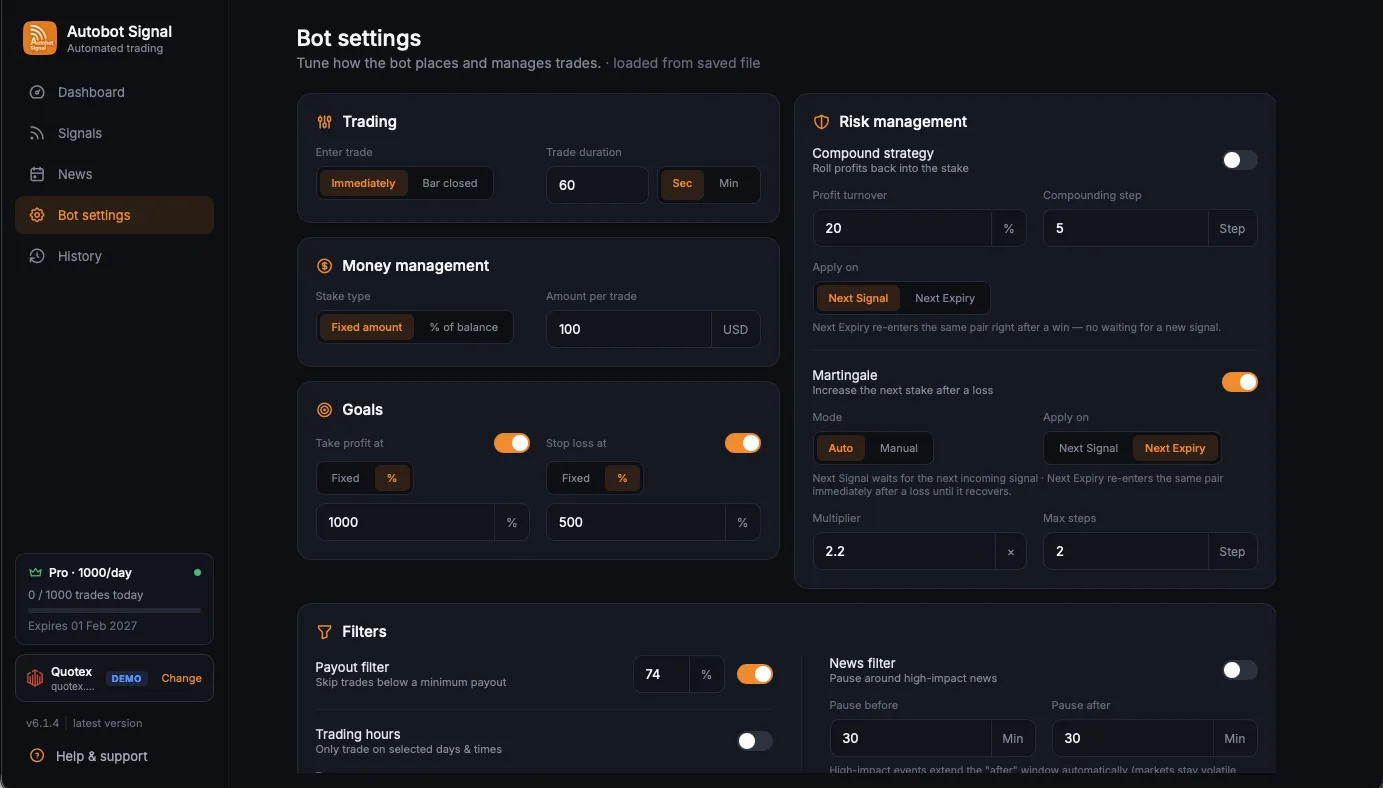Click the Dashboard gauge icon in sidebar

[x=37, y=92]
